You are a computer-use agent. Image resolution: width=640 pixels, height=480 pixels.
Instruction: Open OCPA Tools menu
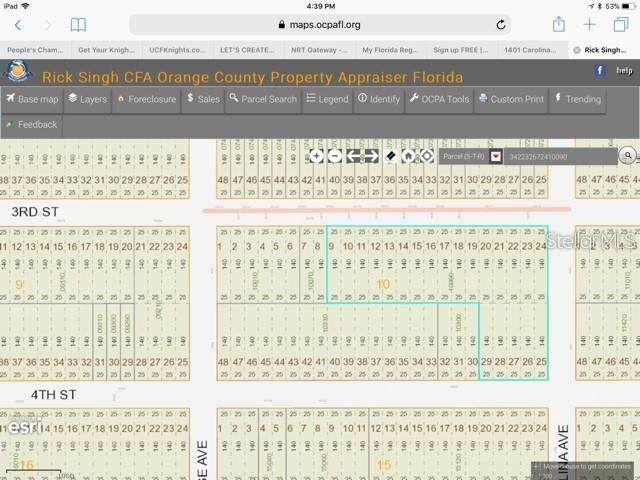click(x=438, y=99)
